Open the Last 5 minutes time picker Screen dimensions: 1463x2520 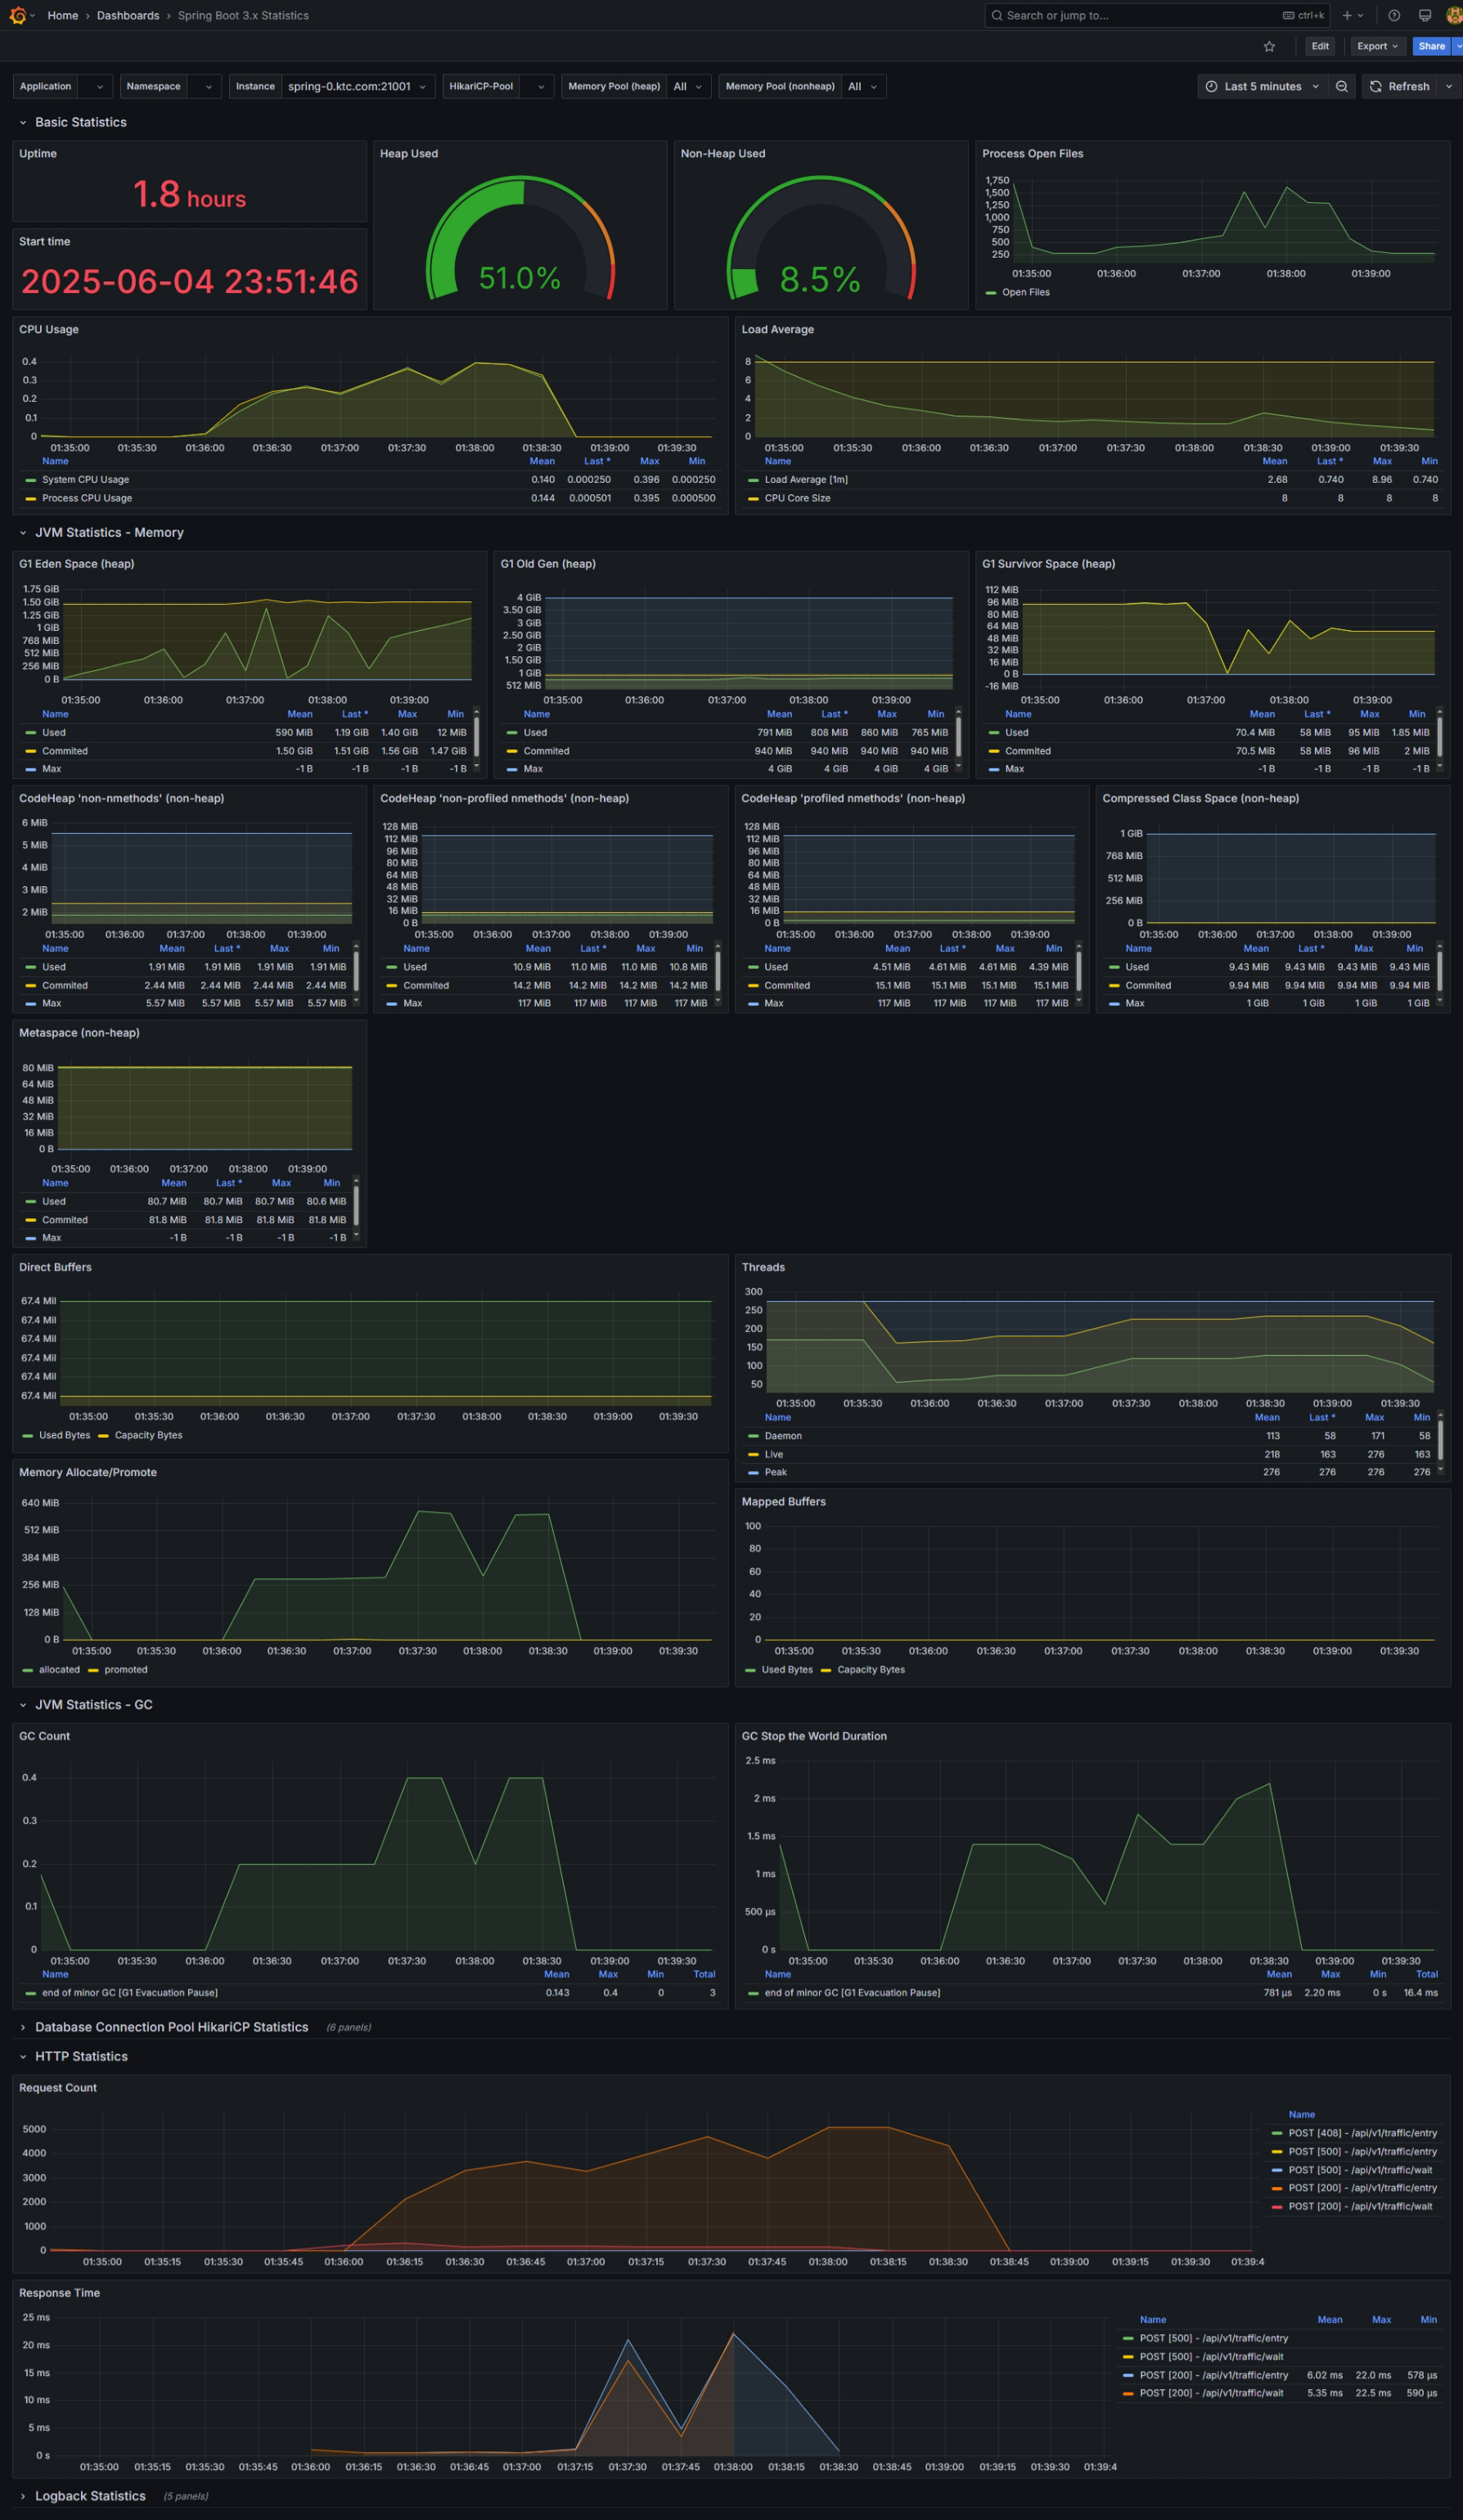tap(1263, 86)
